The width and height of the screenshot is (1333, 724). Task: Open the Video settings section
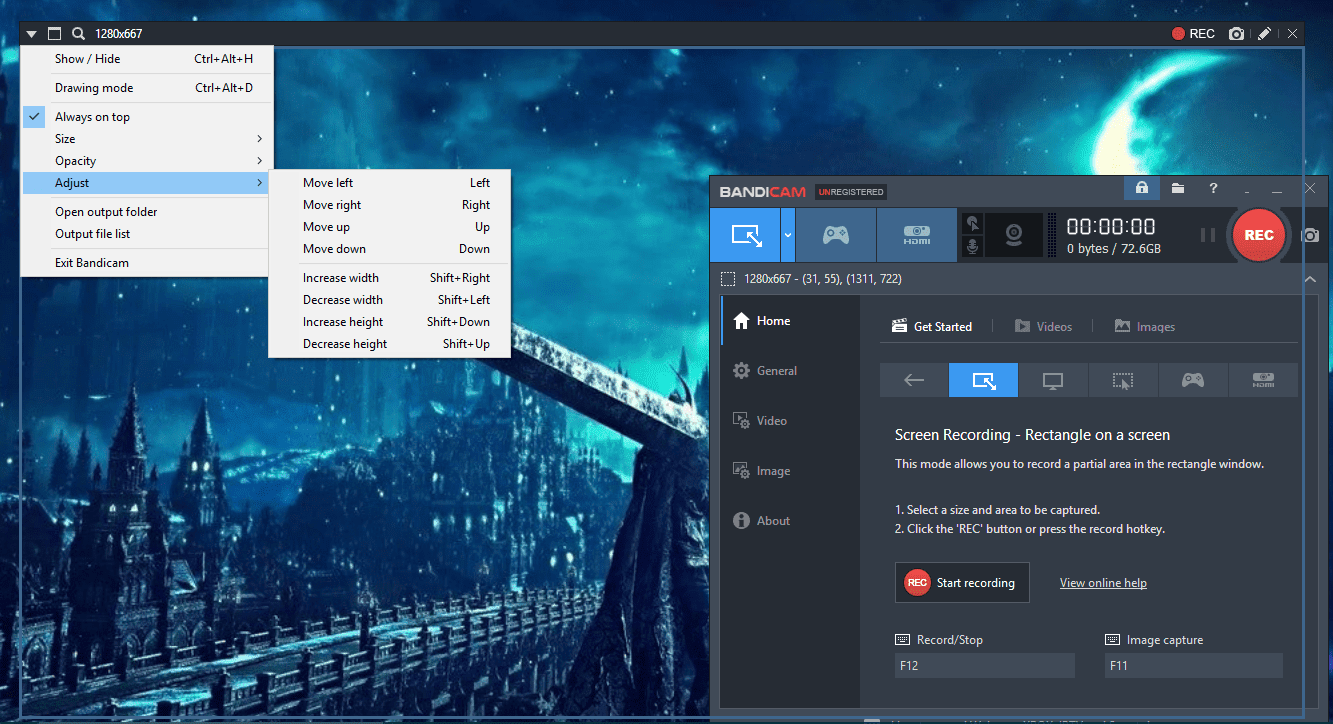[790, 421]
